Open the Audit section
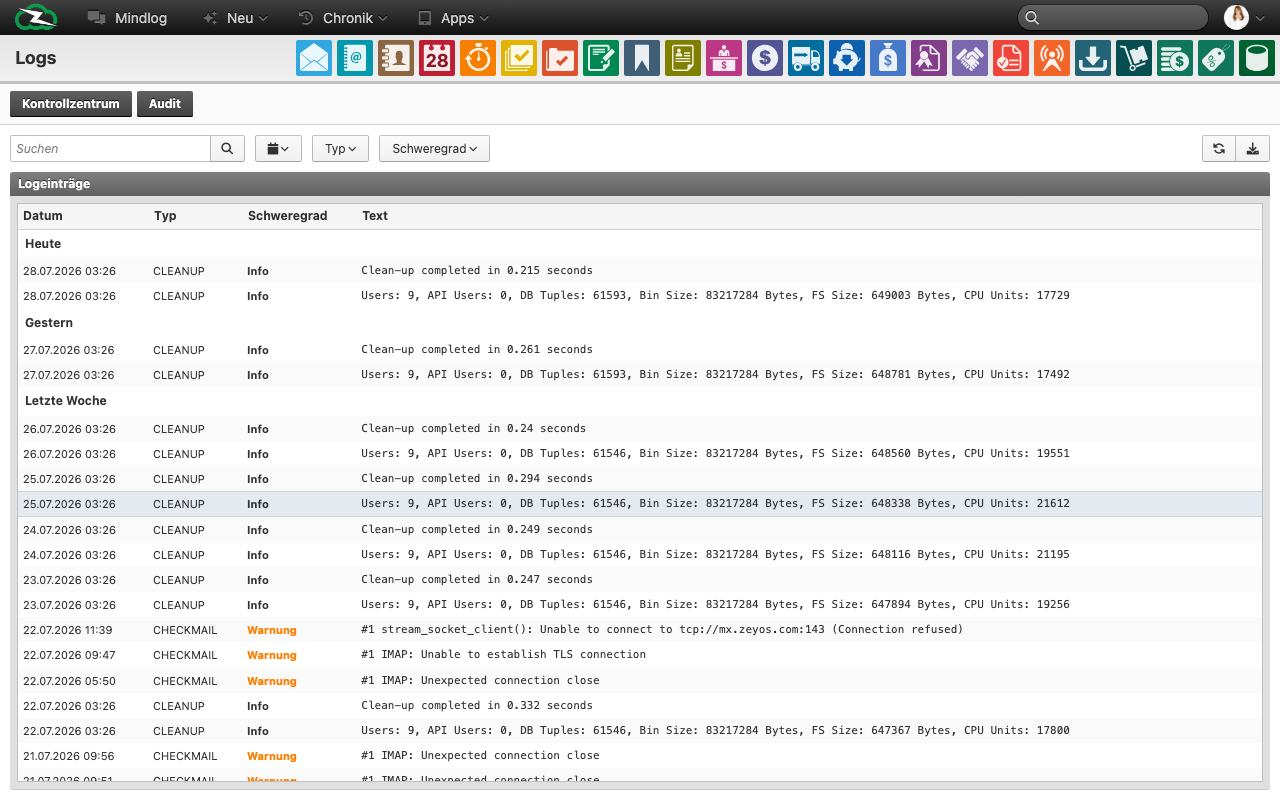 [x=165, y=104]
